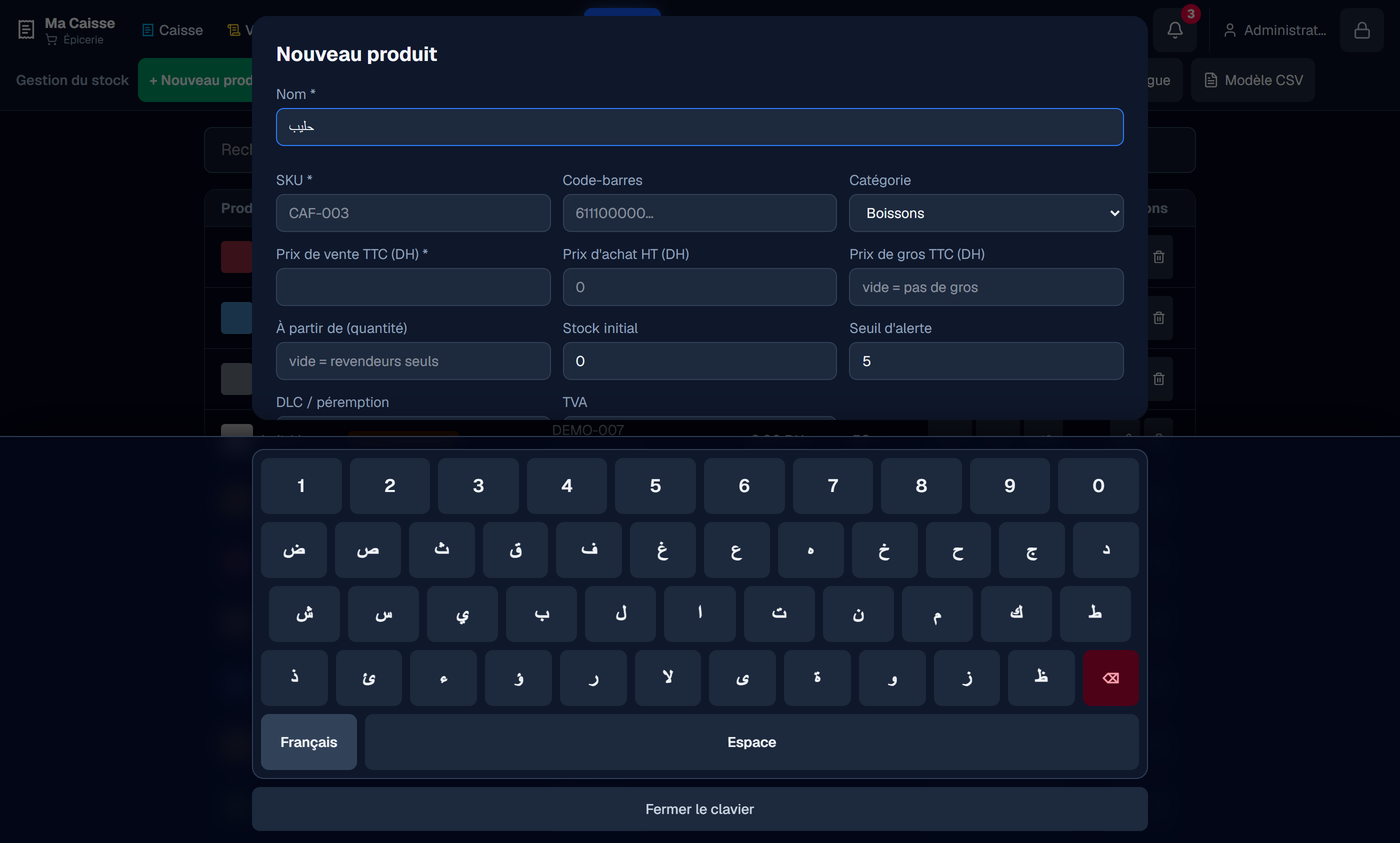Tap the 5 key on the keyboard
This screenshot has height=843, width=1400.
[x=655, y=486]
